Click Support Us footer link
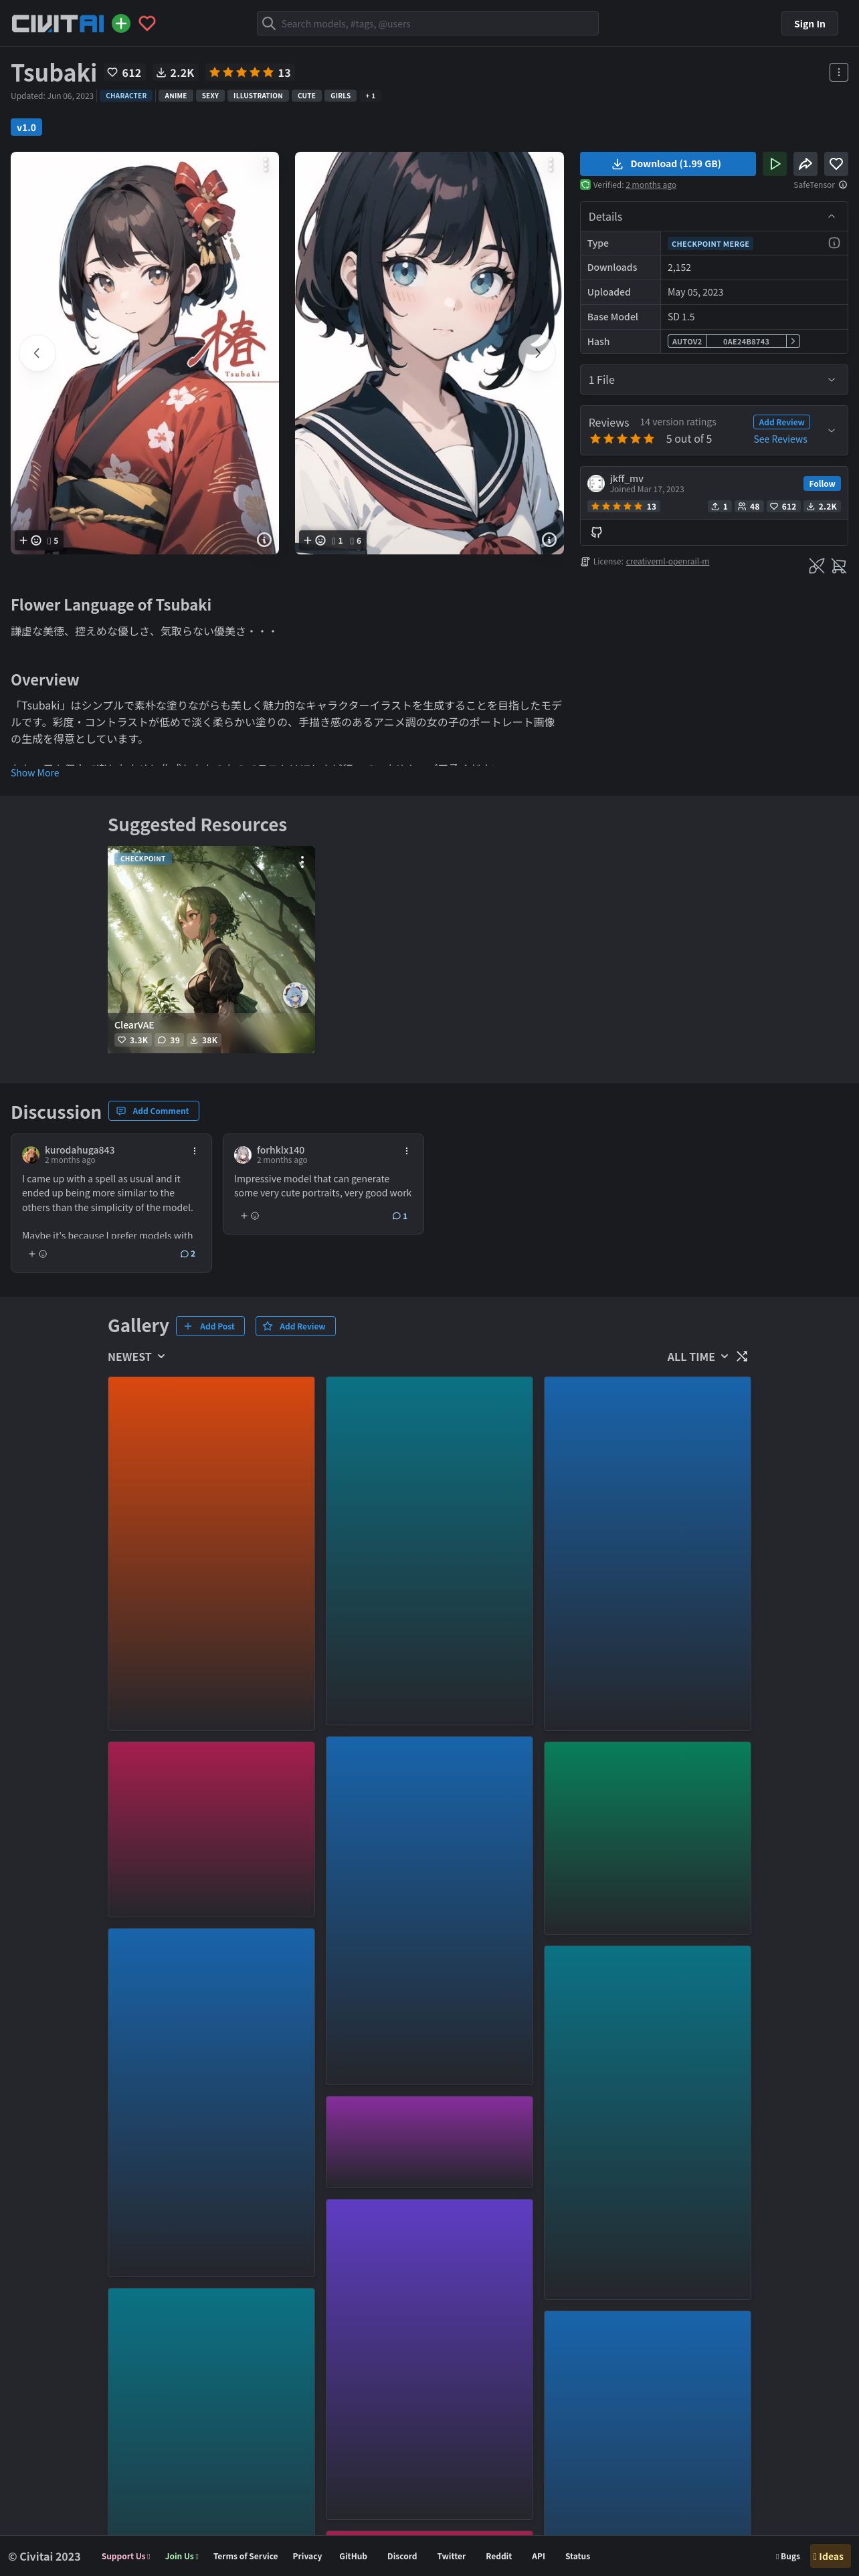 coord(126,2556)
